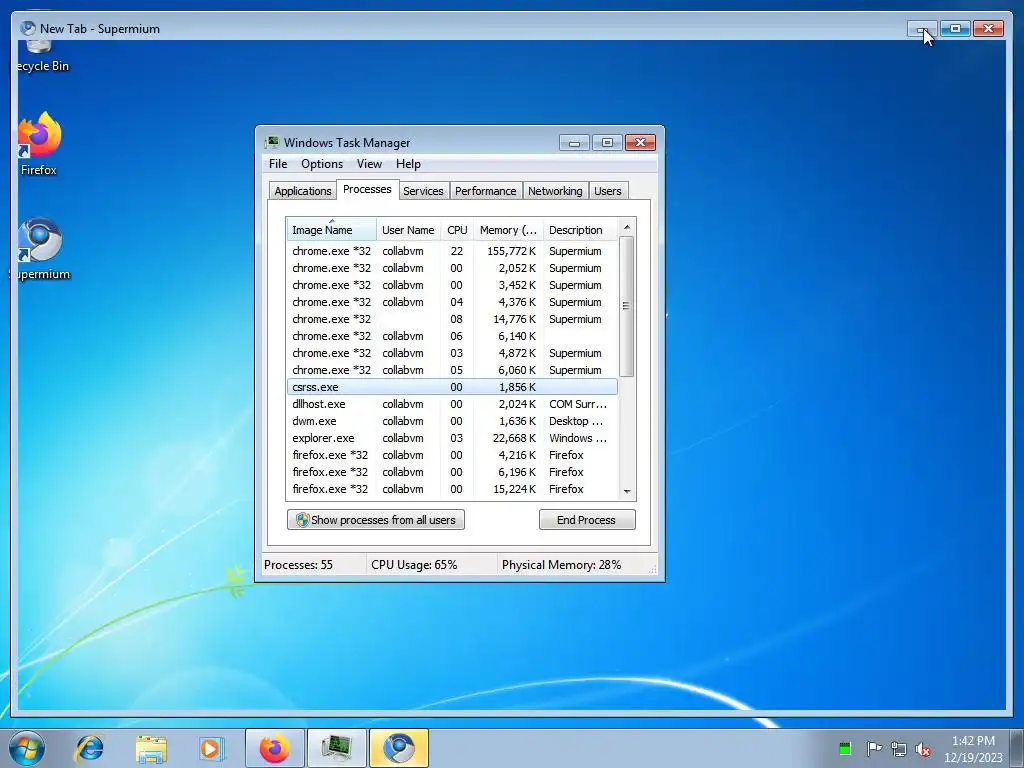Open the Help menu in Task Manager
Image resolution: width=1024 pixels, height=768 pixels.
click(408, 164)
